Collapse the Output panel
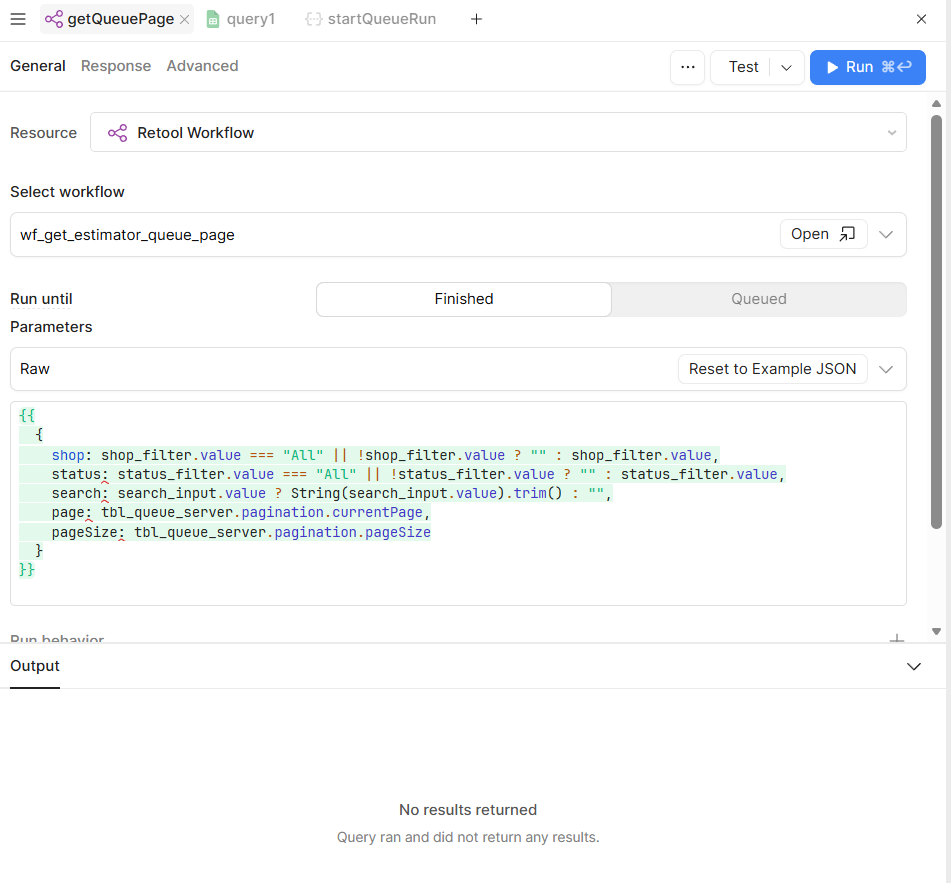The width and height of the screenshot is (951, 883). click(913, 666)
